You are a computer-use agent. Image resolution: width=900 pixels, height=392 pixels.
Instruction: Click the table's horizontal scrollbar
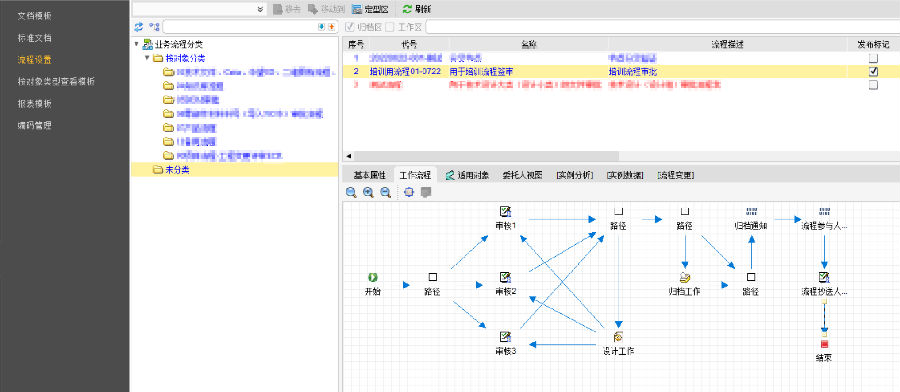click(x=486, y=156)
